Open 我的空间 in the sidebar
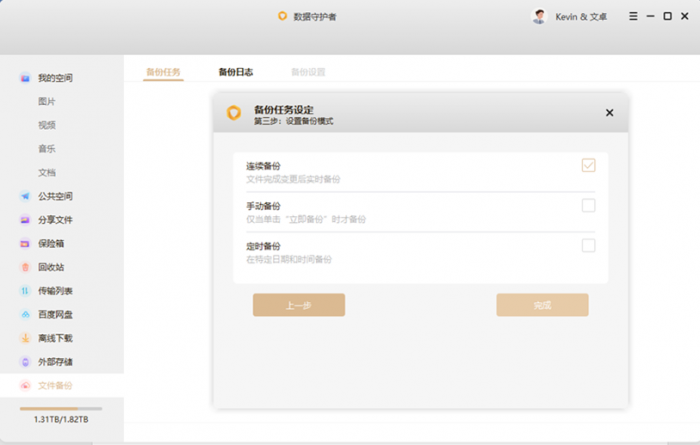 [54, 78]
